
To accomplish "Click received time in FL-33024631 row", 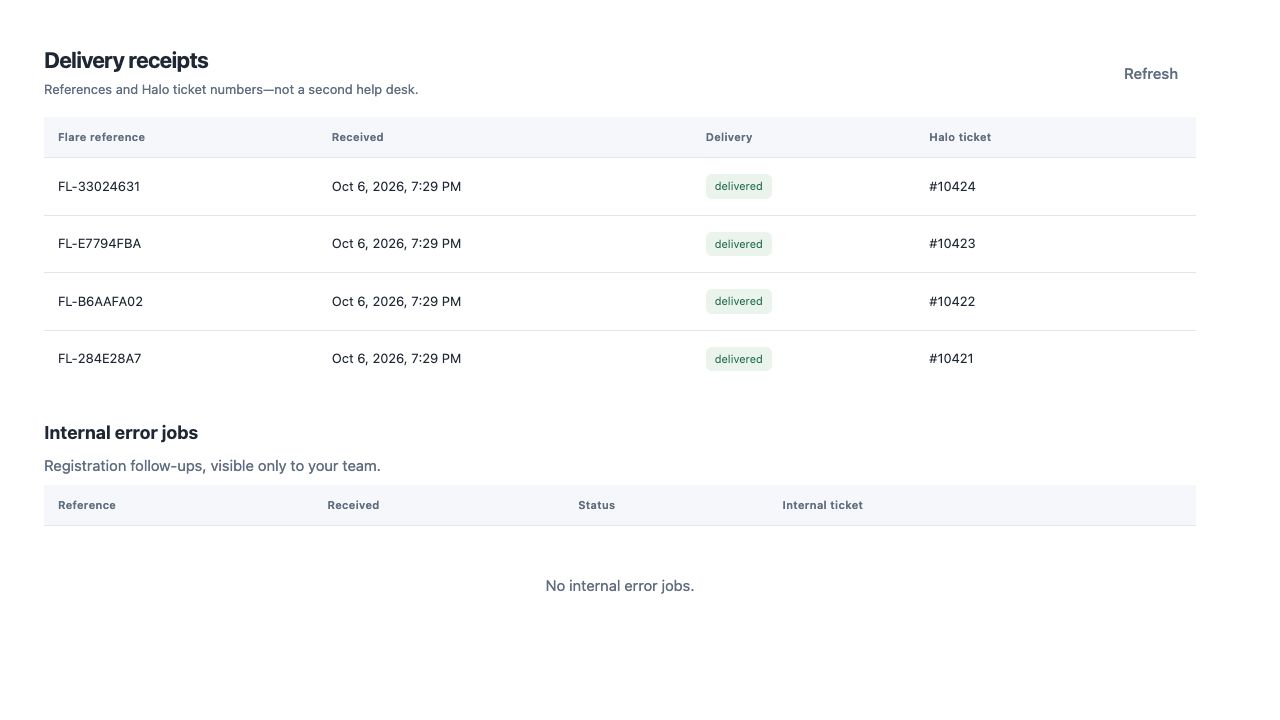I will coord(396,187).
